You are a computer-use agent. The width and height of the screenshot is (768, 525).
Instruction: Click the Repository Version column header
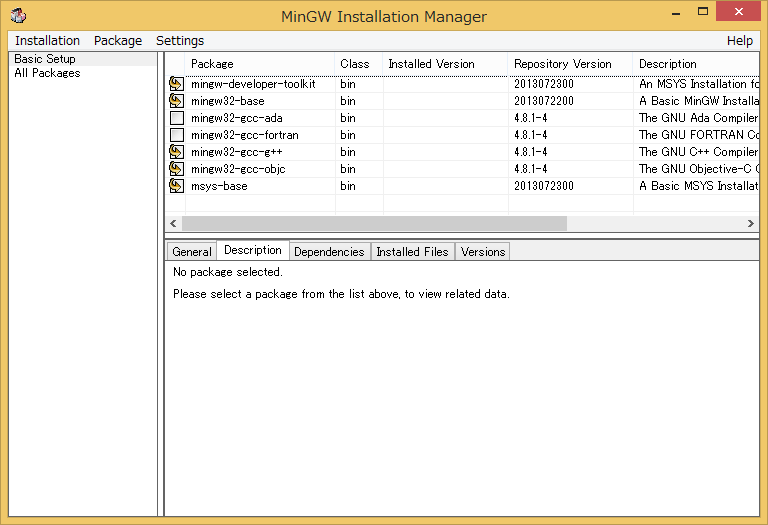point(571,64)
